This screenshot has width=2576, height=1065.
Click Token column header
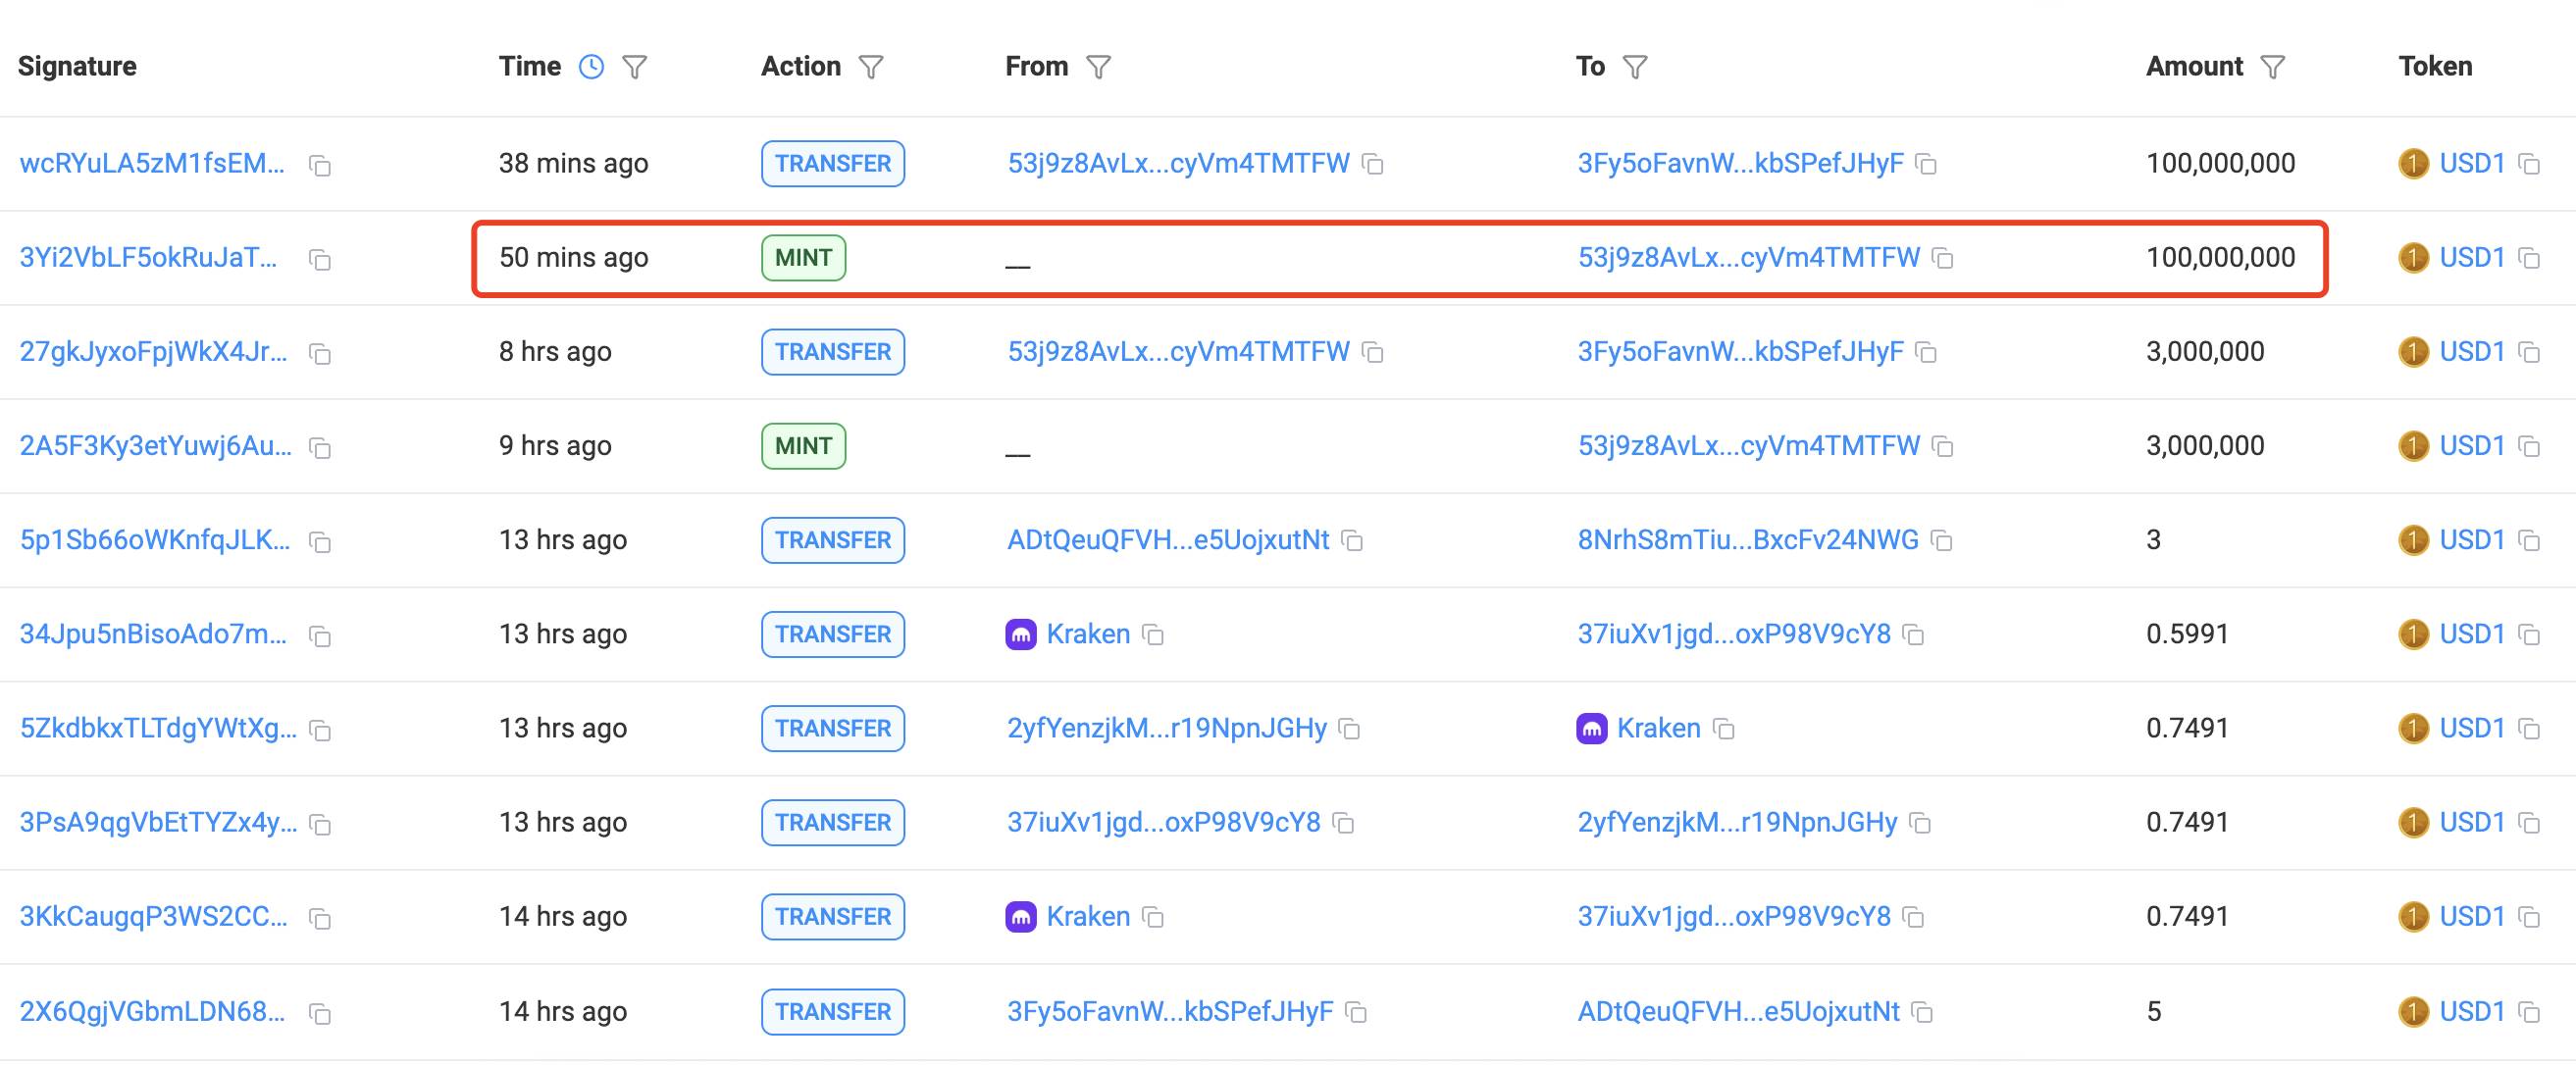point(2435,66)
